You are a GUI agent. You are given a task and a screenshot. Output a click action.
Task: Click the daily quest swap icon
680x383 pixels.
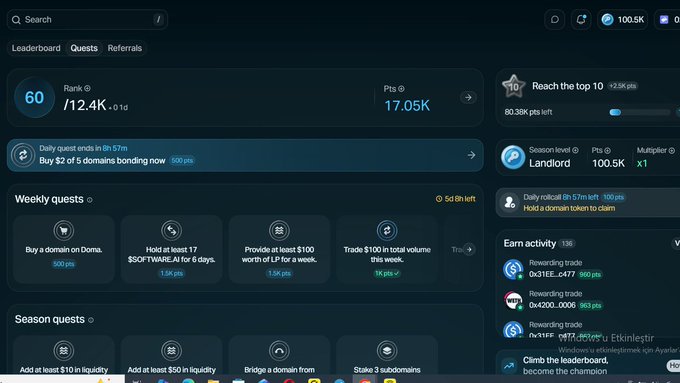click(23, 155)
